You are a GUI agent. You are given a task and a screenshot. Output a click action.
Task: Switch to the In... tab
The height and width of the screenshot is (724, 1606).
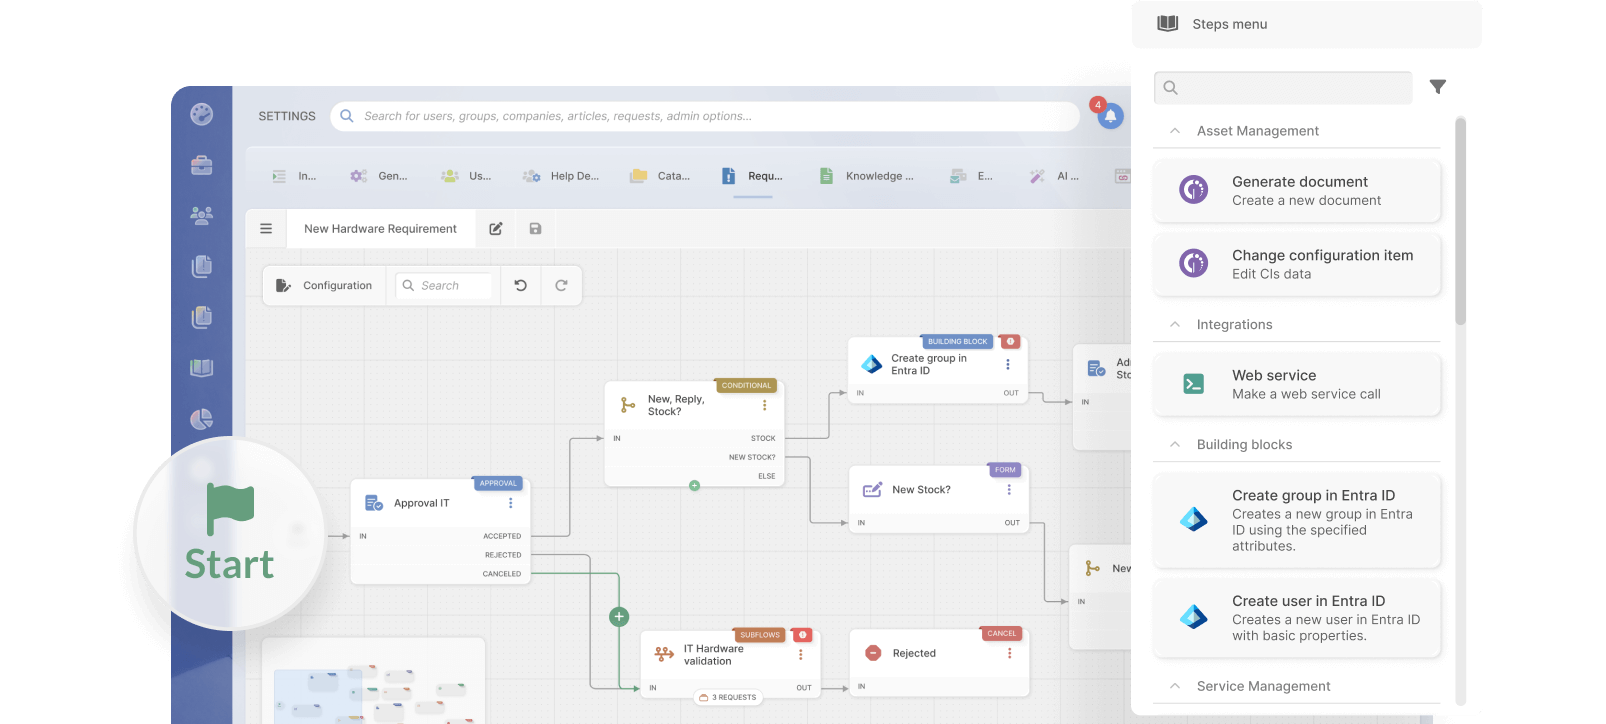click(x=294, y=176)
